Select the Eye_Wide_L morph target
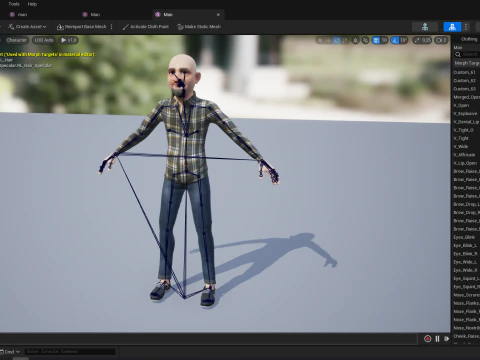This screenshot has width=480, height=360. (465, 262)
